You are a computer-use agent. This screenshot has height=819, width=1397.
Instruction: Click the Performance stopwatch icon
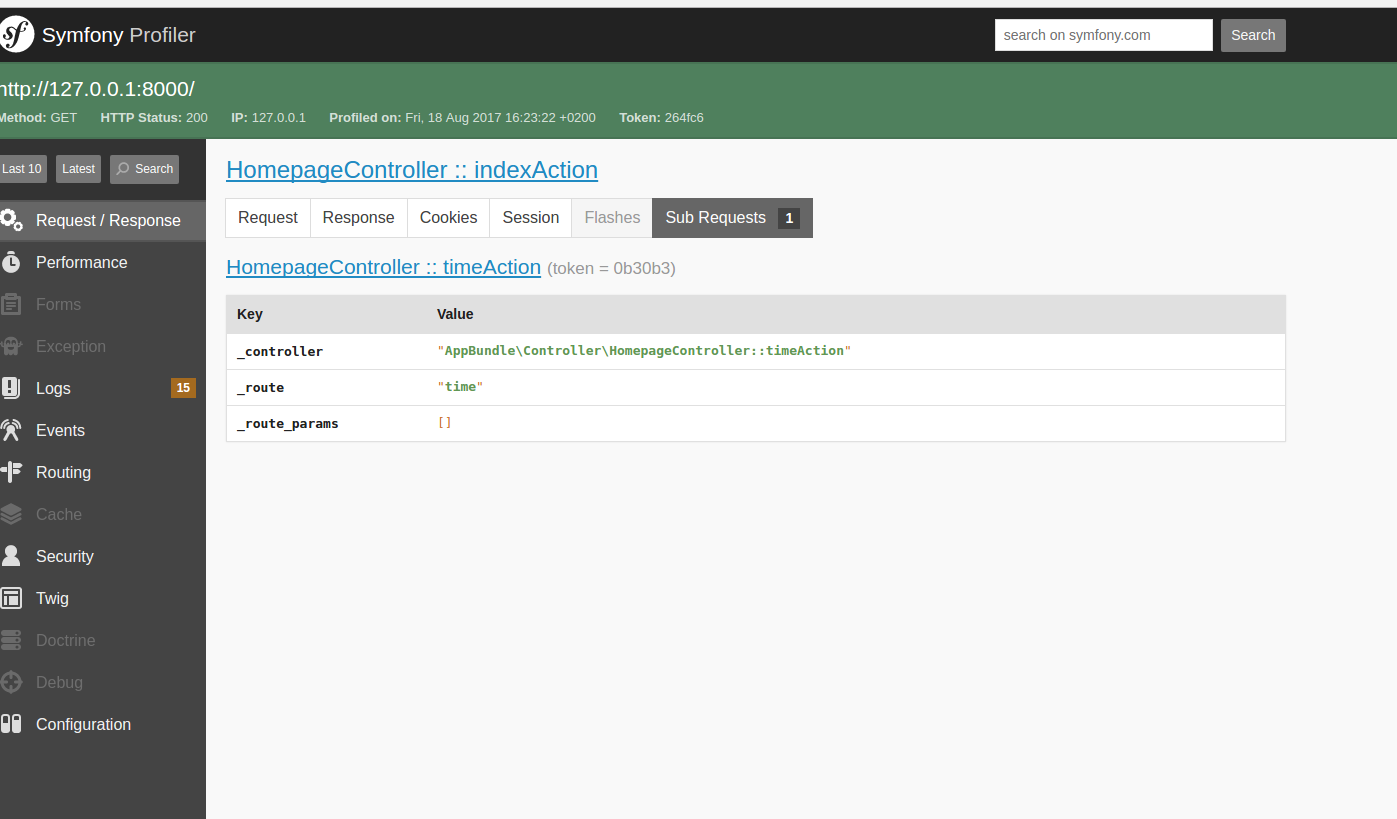point(11,262)
